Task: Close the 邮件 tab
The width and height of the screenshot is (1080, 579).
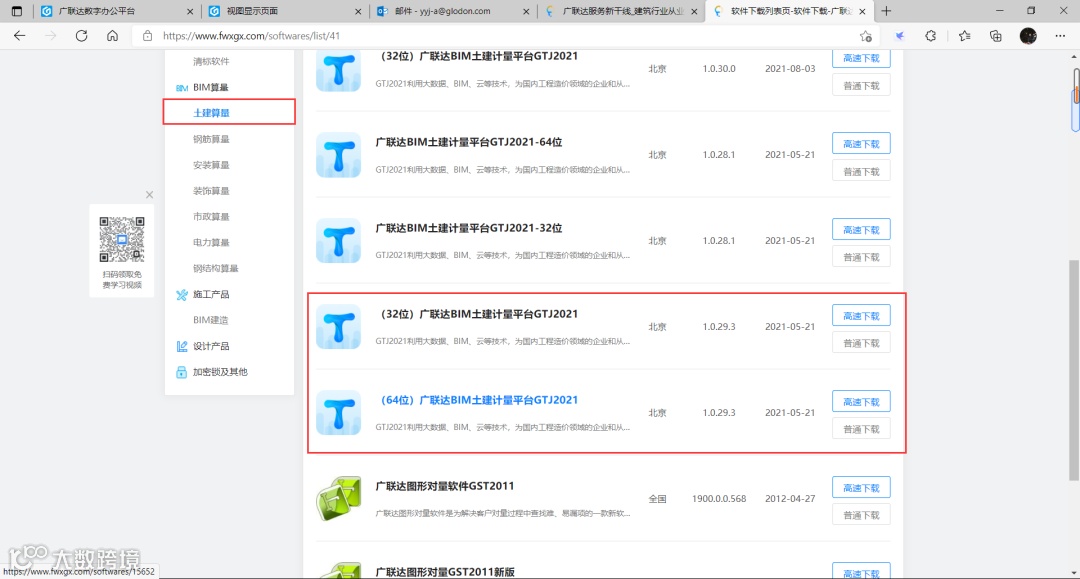Action: [x=526, y=11]
